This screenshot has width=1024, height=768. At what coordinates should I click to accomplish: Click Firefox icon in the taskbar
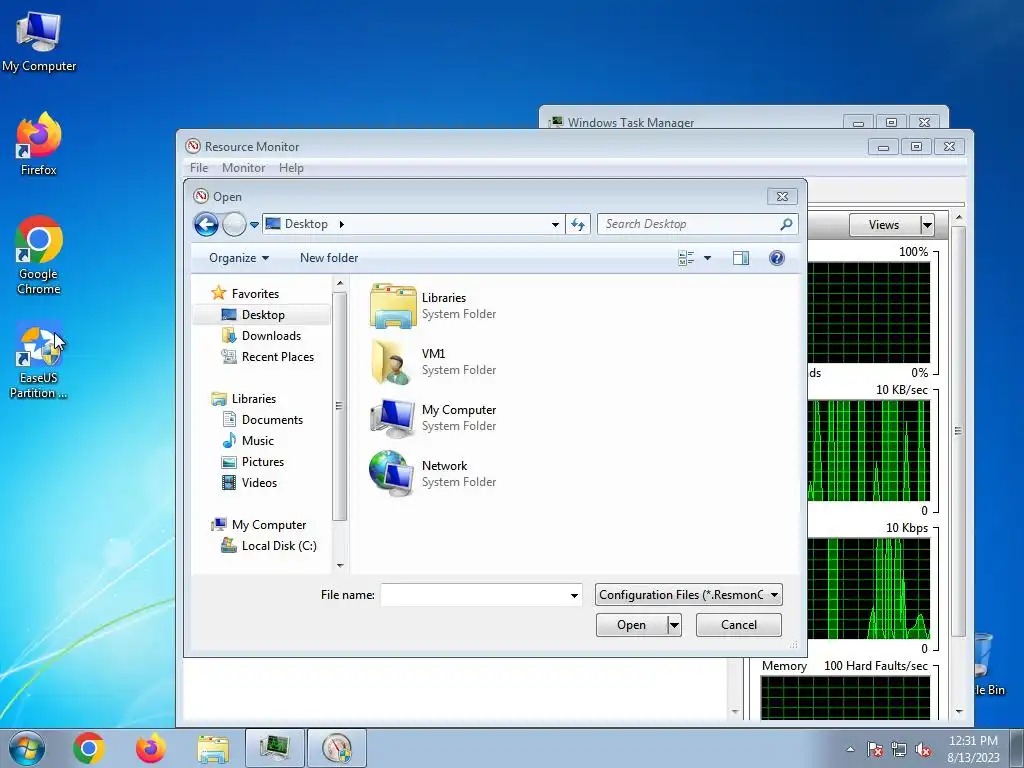(150, 748)
